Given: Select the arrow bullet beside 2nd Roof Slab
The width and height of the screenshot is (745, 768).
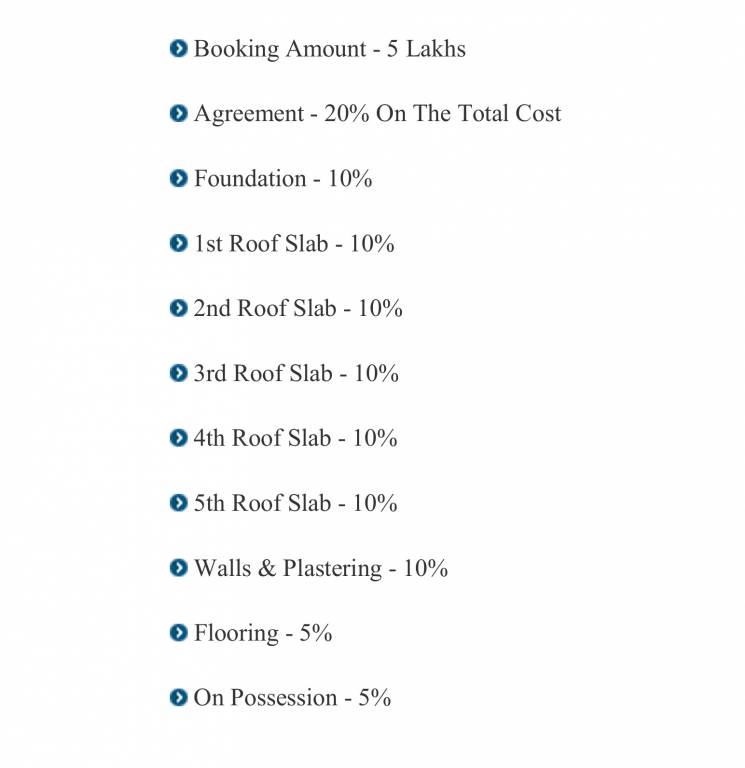Looking at the screenshot, I should click(179, 308).
